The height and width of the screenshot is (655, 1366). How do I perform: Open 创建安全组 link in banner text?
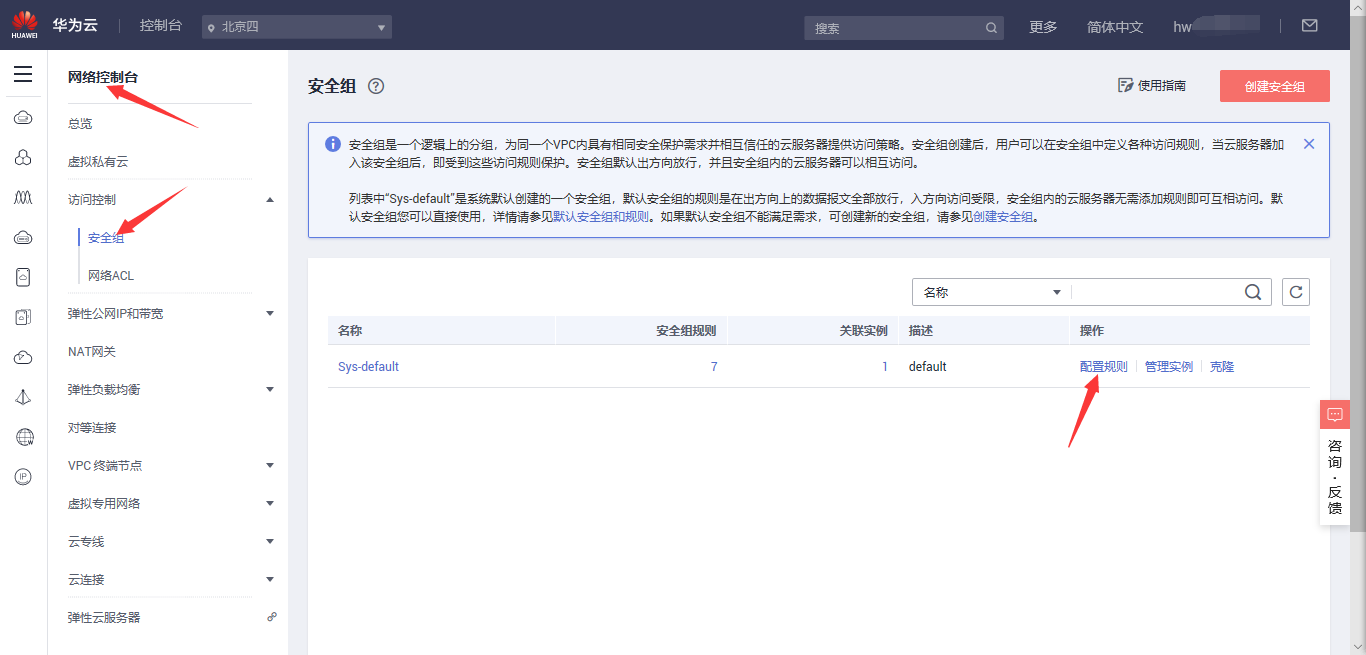[1003, 216]
